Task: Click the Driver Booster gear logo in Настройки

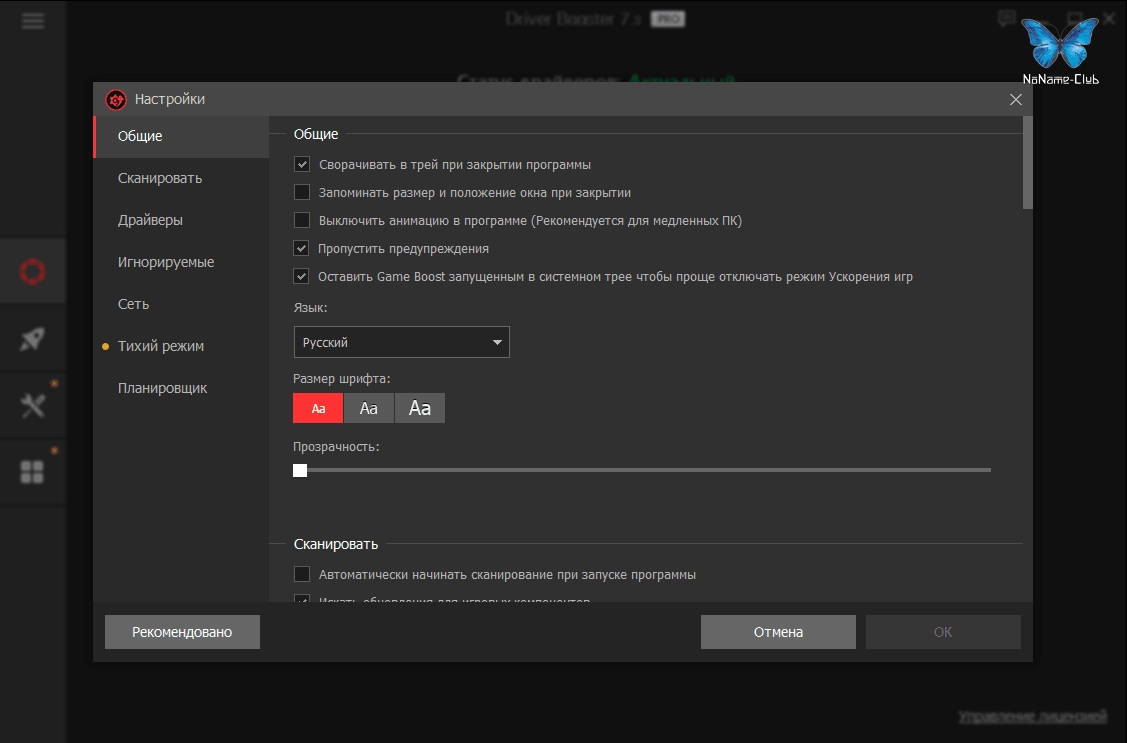Action: click(x=116, y=99)
